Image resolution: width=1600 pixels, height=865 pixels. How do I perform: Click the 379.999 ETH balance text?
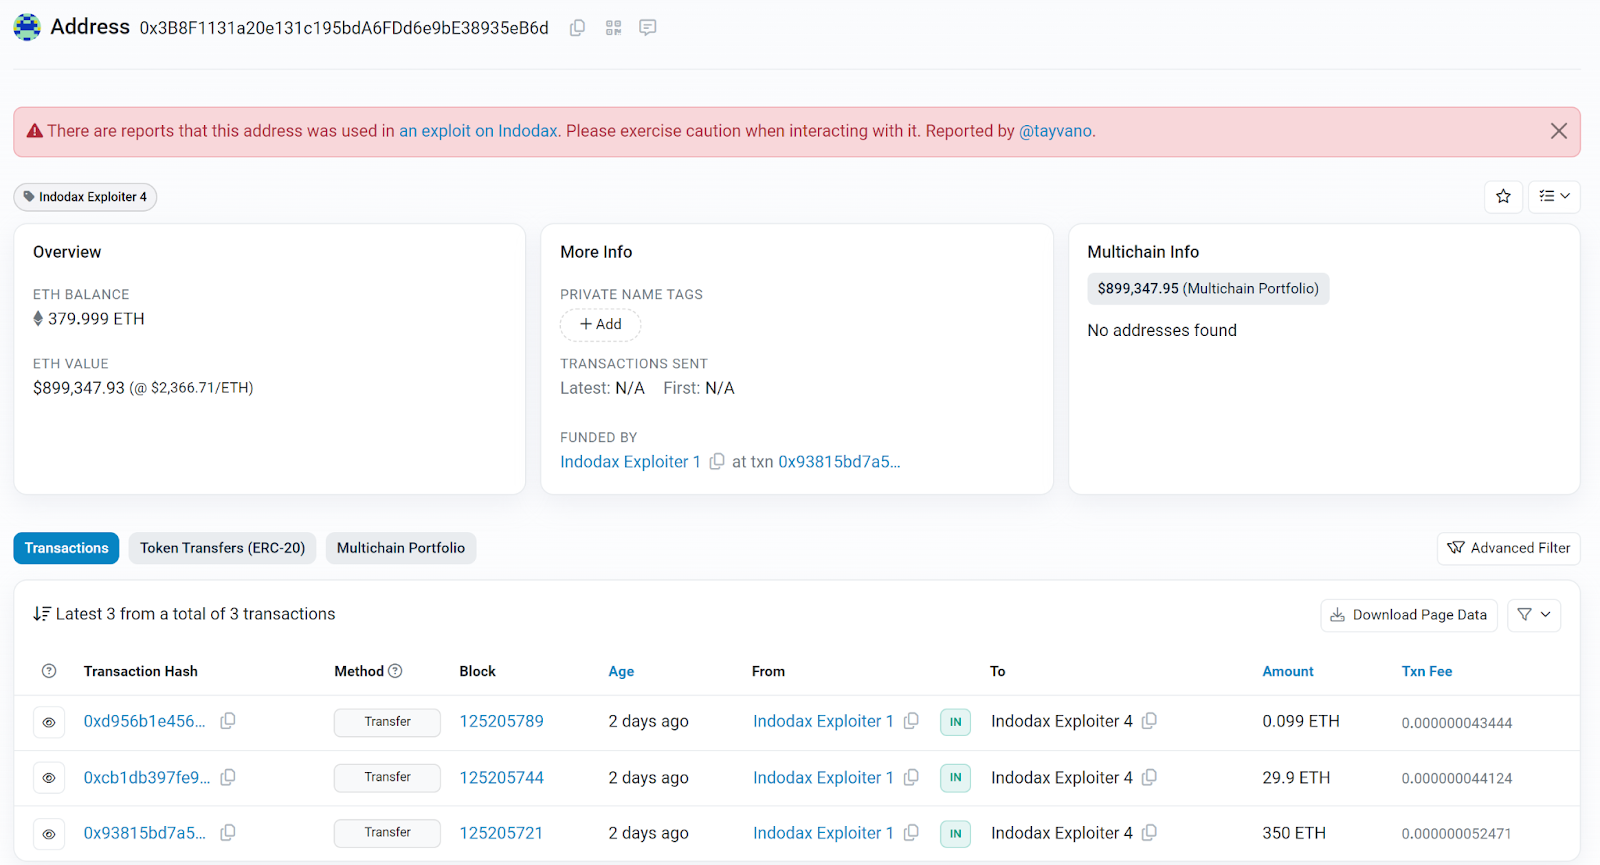[x=96, y=319]
